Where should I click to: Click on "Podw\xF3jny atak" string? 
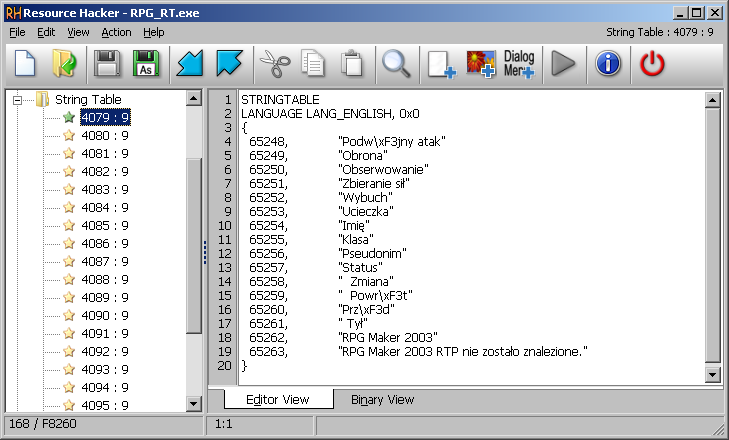pos(392,142)
